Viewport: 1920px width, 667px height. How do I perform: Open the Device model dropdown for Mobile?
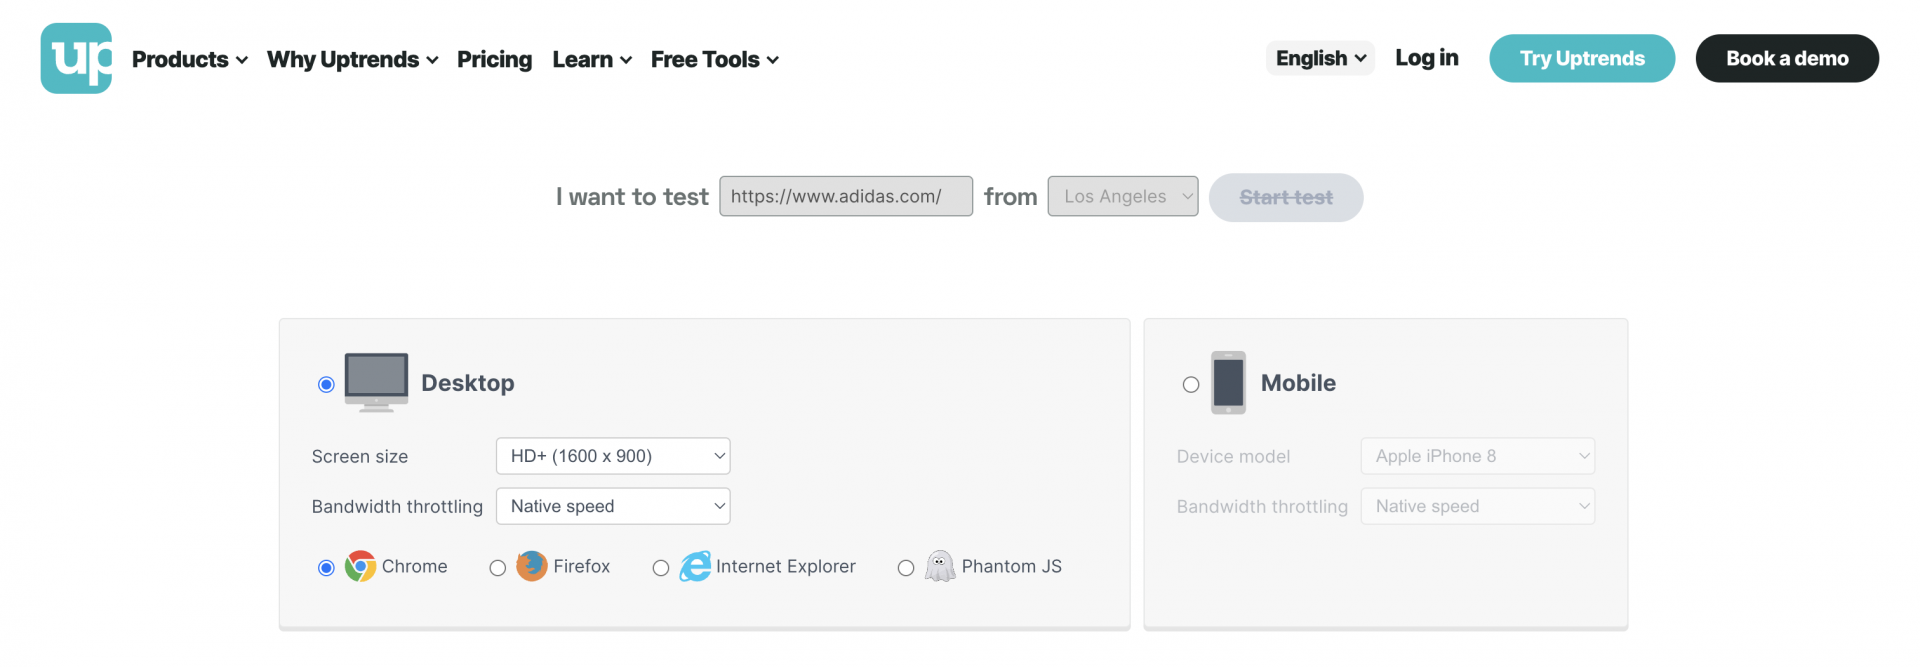point(1477,455)
